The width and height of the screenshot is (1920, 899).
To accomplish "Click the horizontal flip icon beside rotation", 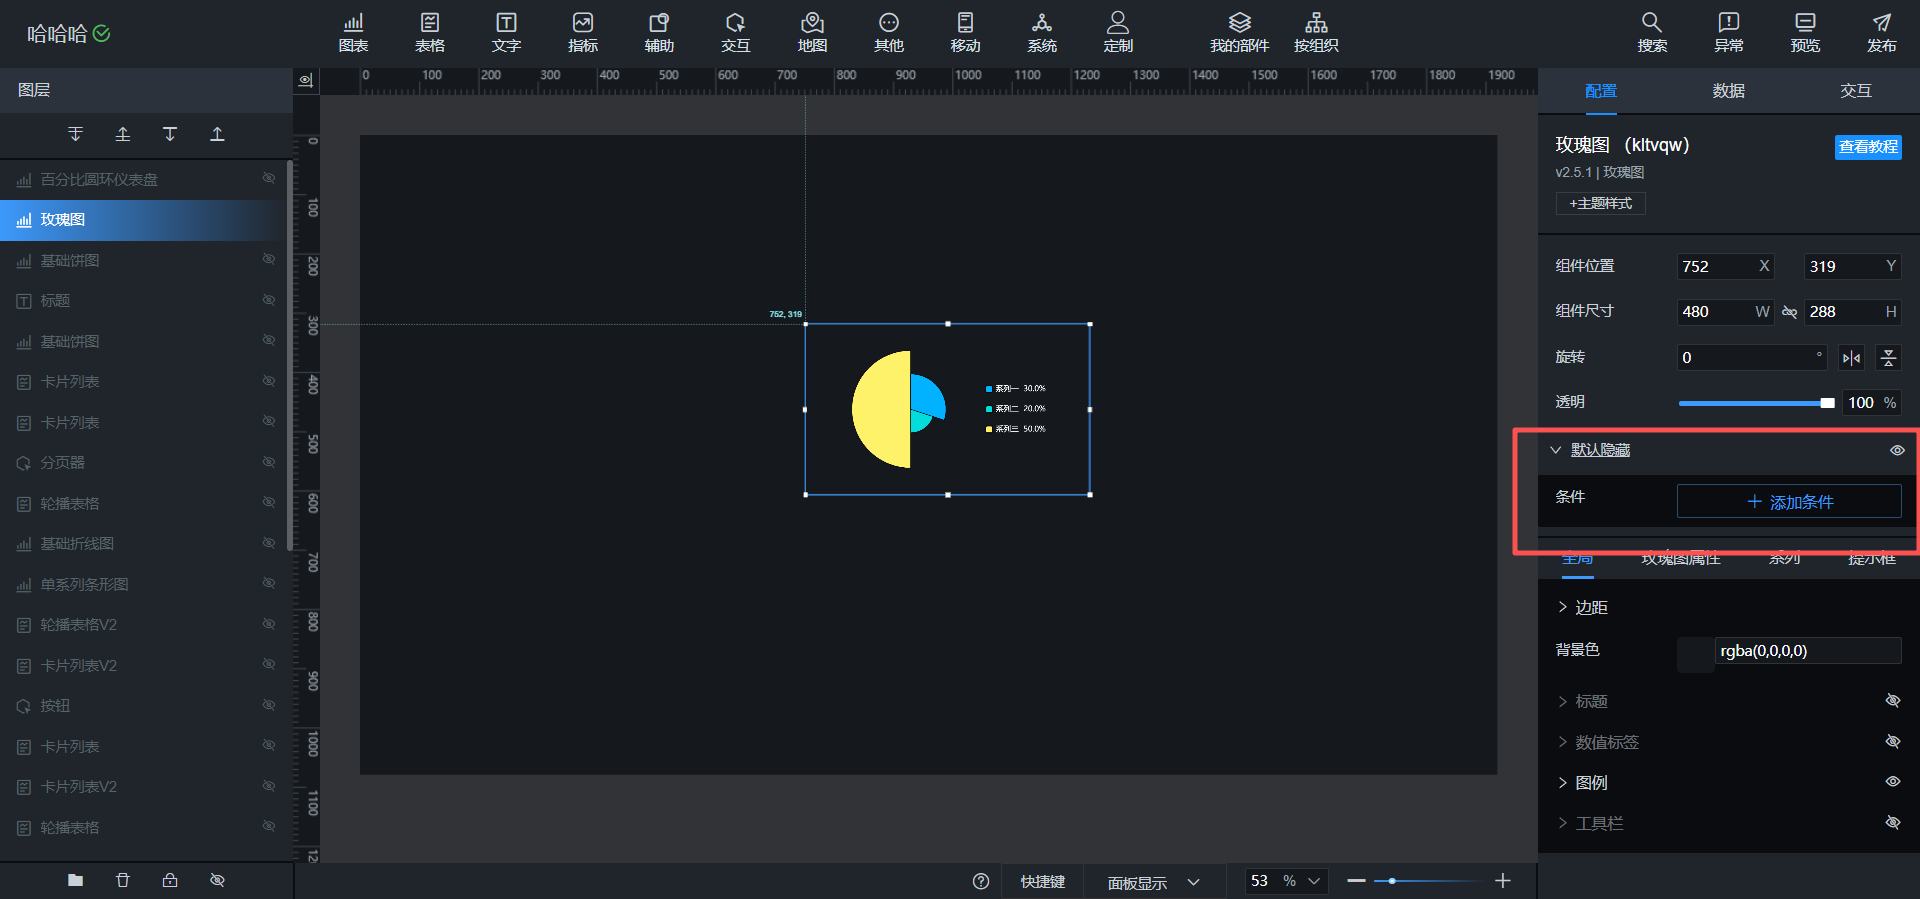I will [x=1851, y=358].
